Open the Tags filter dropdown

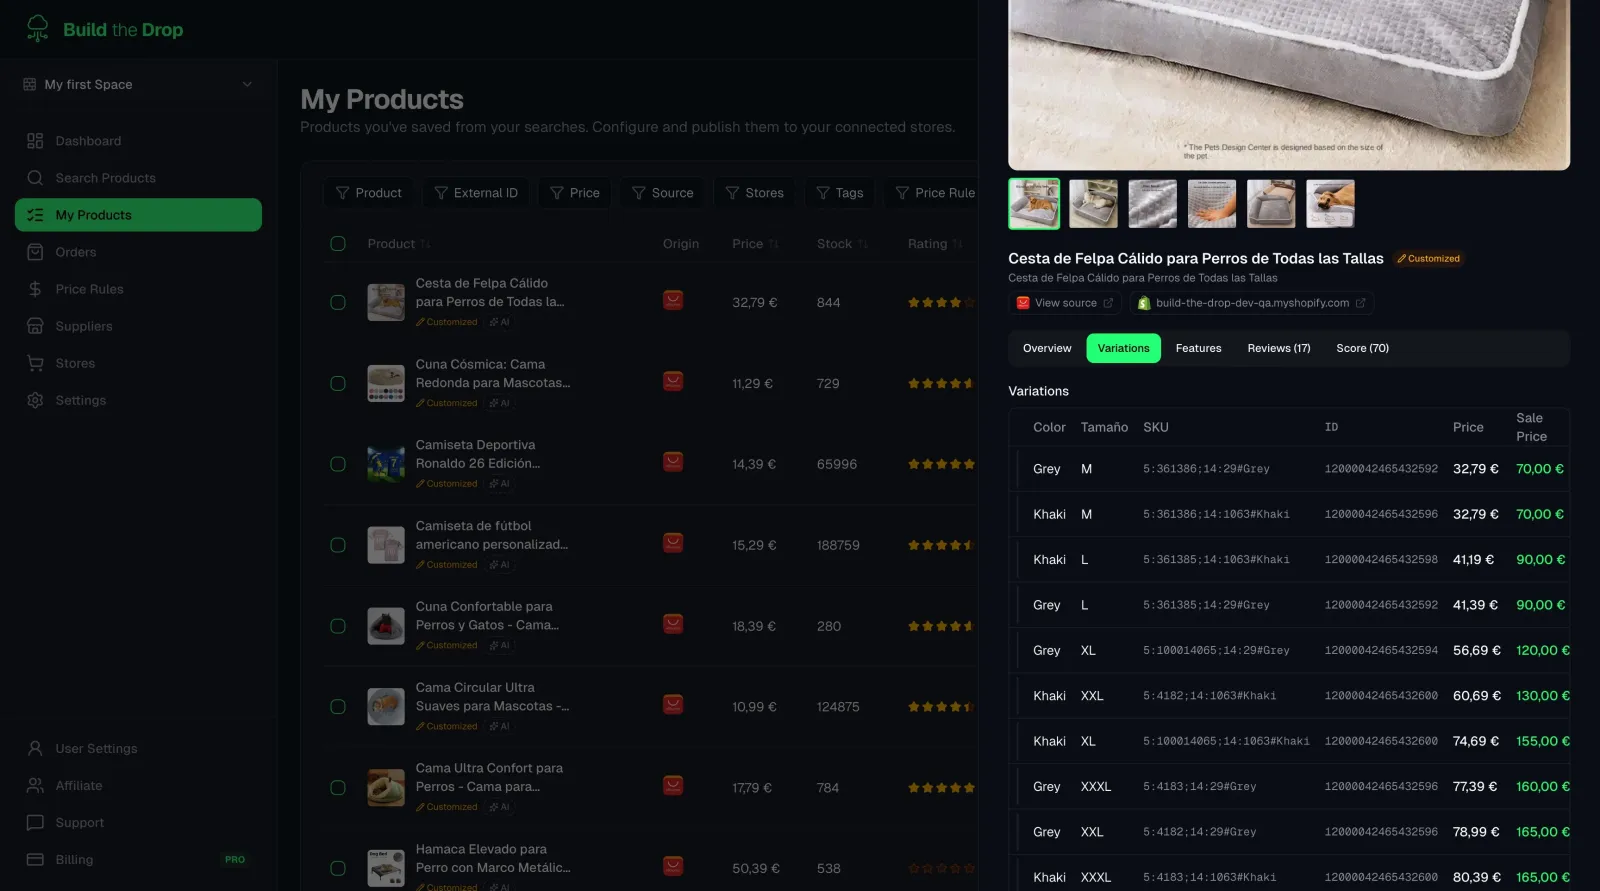click(840, 193)
